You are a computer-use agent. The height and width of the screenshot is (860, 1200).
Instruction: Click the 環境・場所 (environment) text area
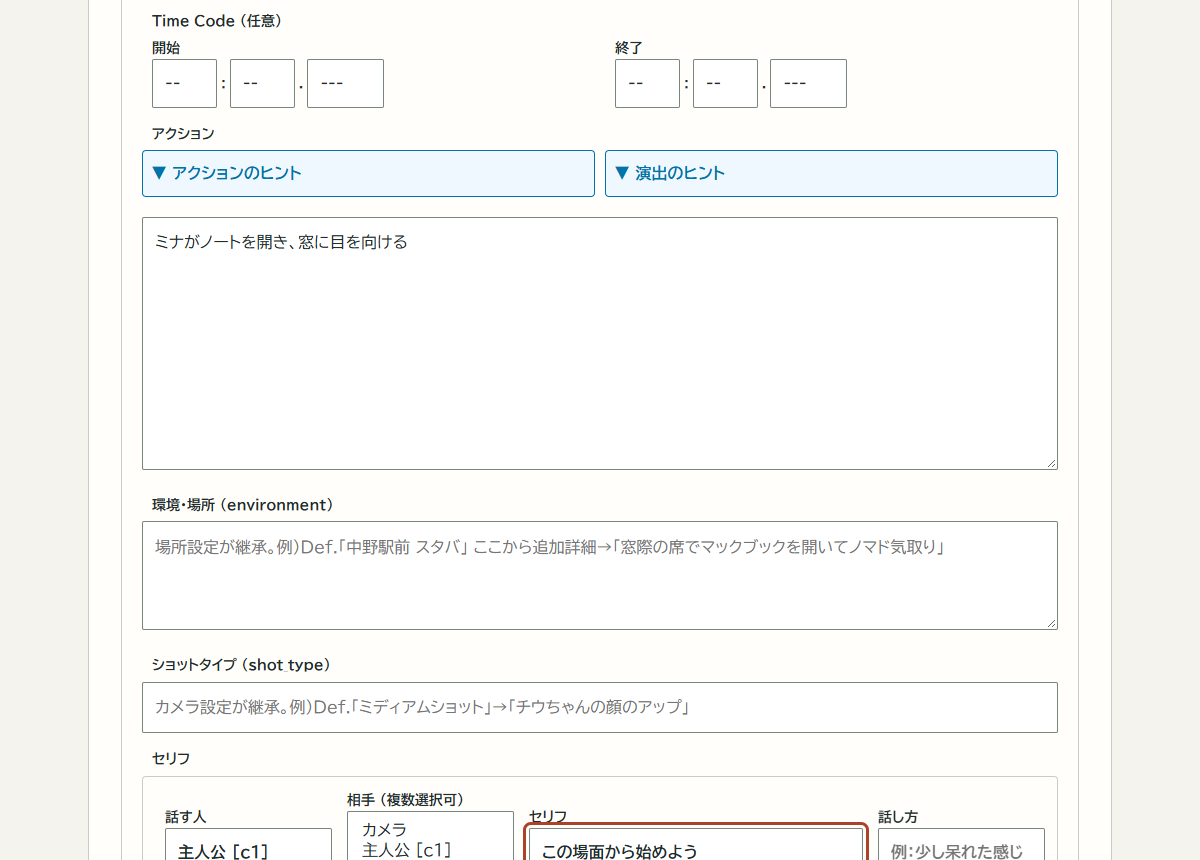[600, 575]
